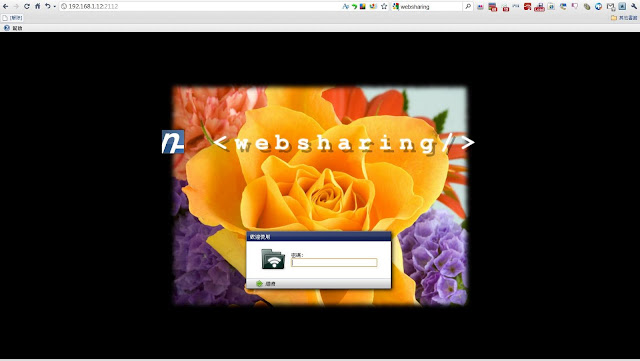The height and width of the screenshot is (361, 640).
Task: Go back using the browser back arrow
Action: click(x=6, y=6)
